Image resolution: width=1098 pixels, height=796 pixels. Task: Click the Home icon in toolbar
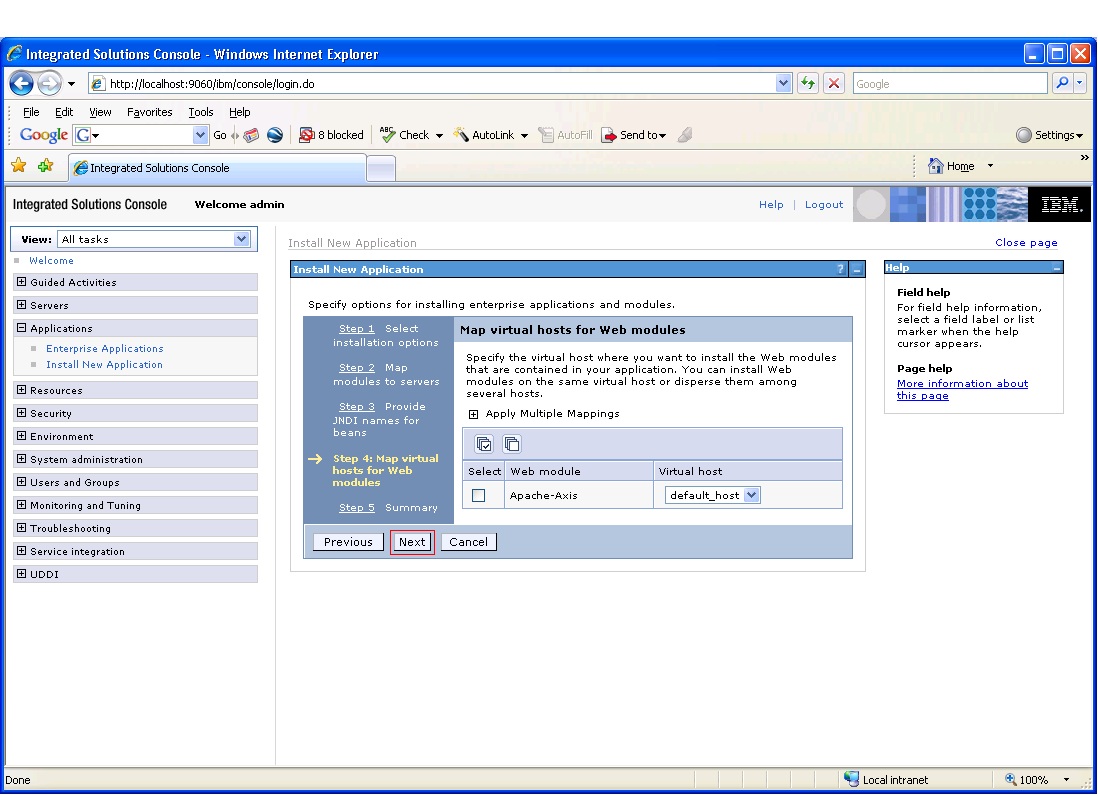[x=935, y=166]
